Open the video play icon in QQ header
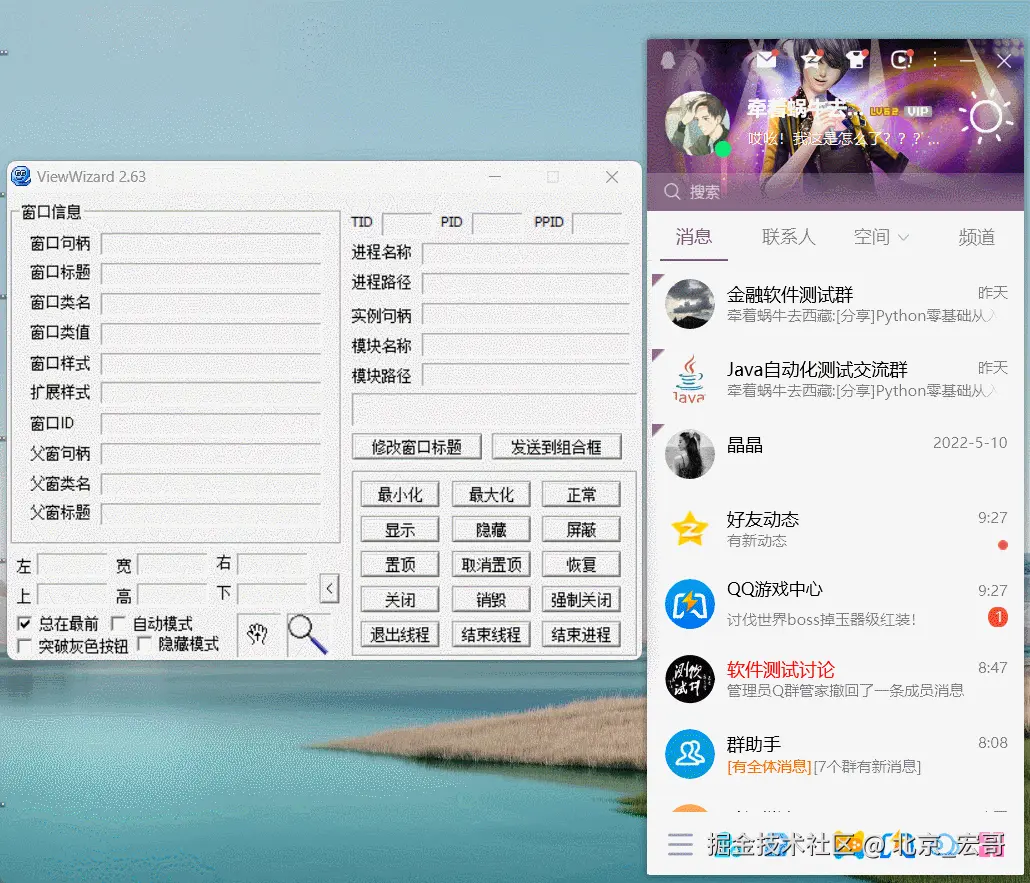The width and height of the screenshot is (1030, 883). (901, 60)
